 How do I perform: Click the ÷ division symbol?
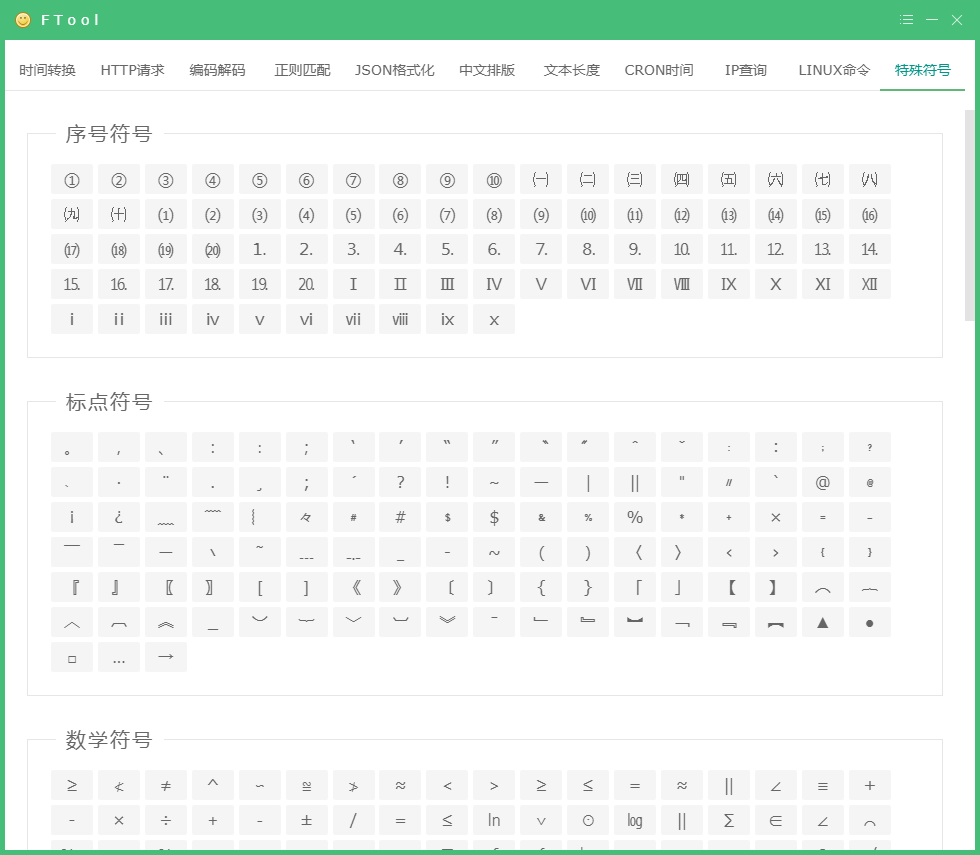click(x=165, y=820)
